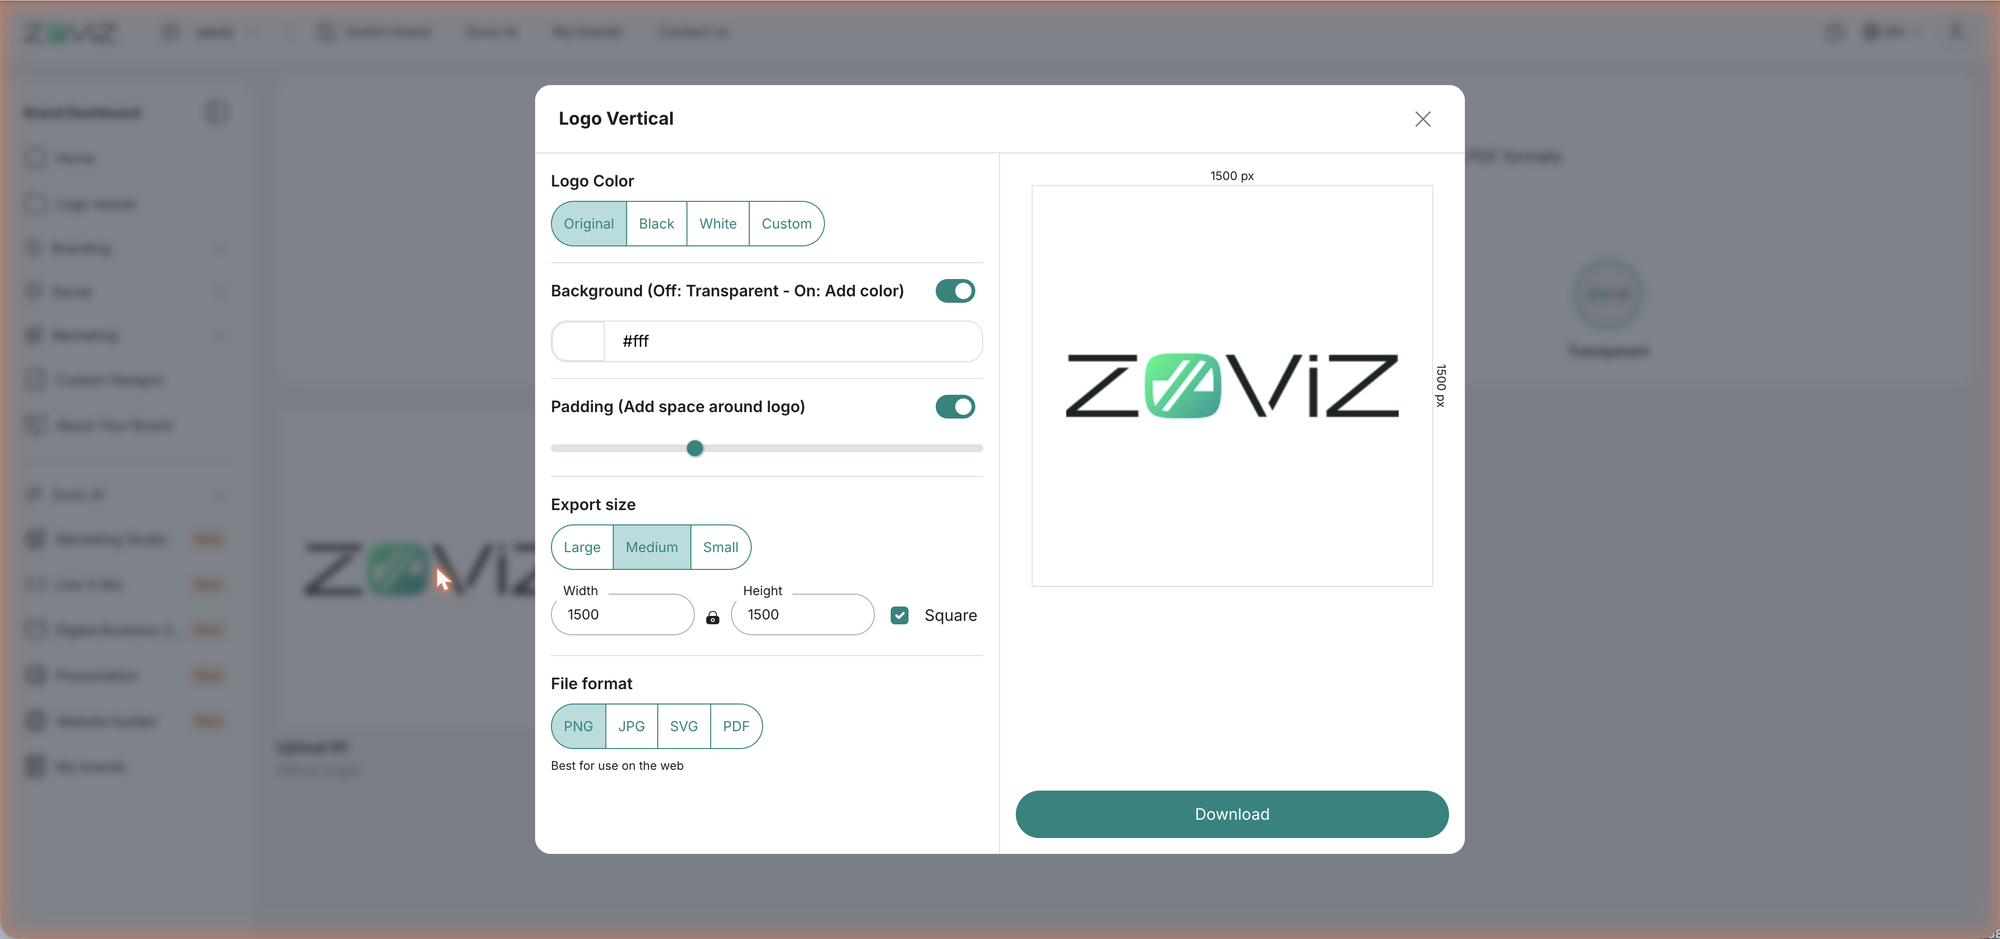Select Black logo color
Screen dimensions: 2000x939
pyautogui.click(x=657, y=224)
